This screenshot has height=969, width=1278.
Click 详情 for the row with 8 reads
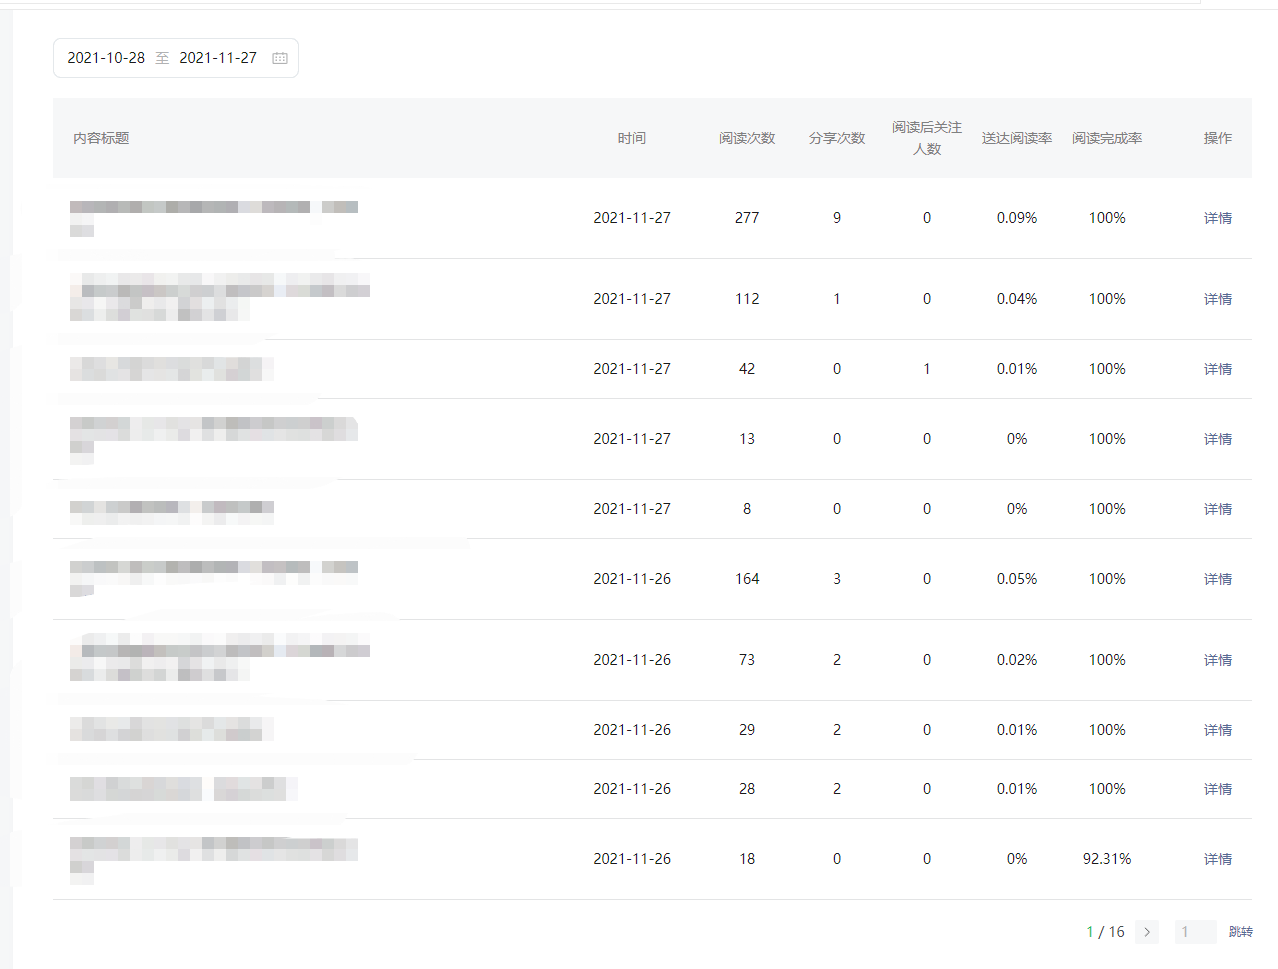pos(1217,509)
